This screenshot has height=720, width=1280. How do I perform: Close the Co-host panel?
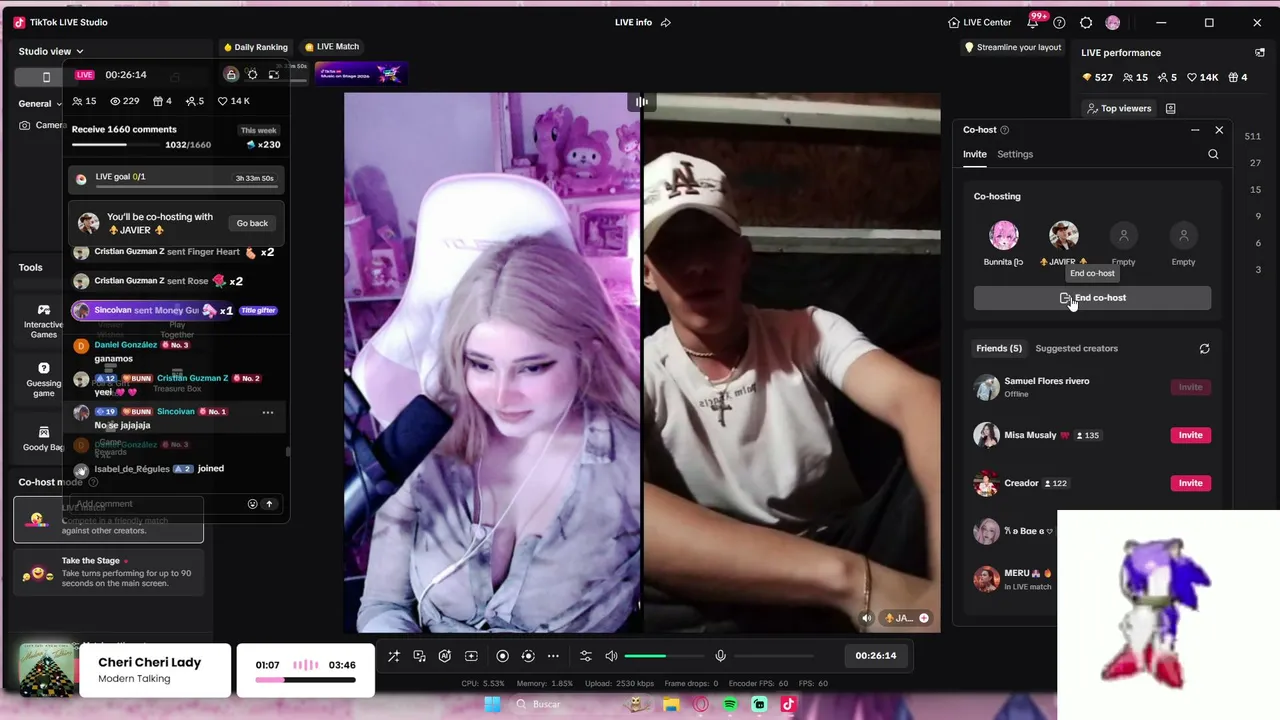1219,130
